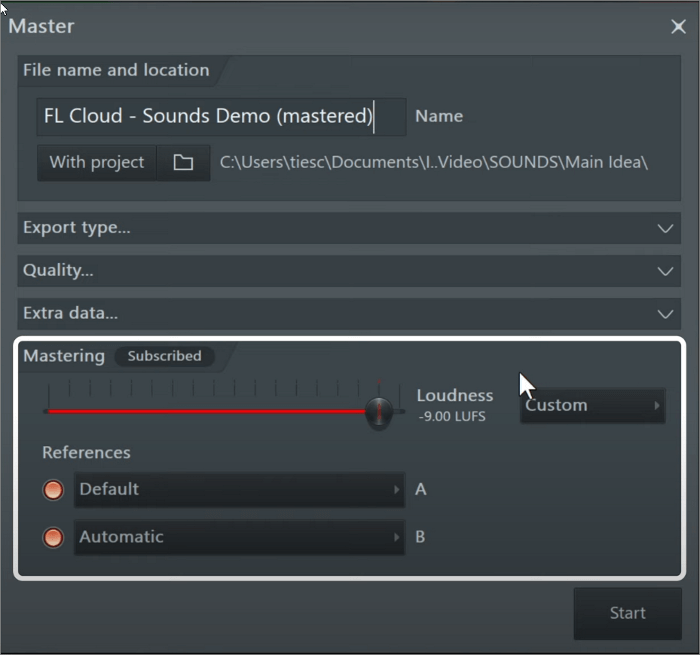Click the Mastering section header
This screenshot has width=700, height=655.
(x=64, y=356)
